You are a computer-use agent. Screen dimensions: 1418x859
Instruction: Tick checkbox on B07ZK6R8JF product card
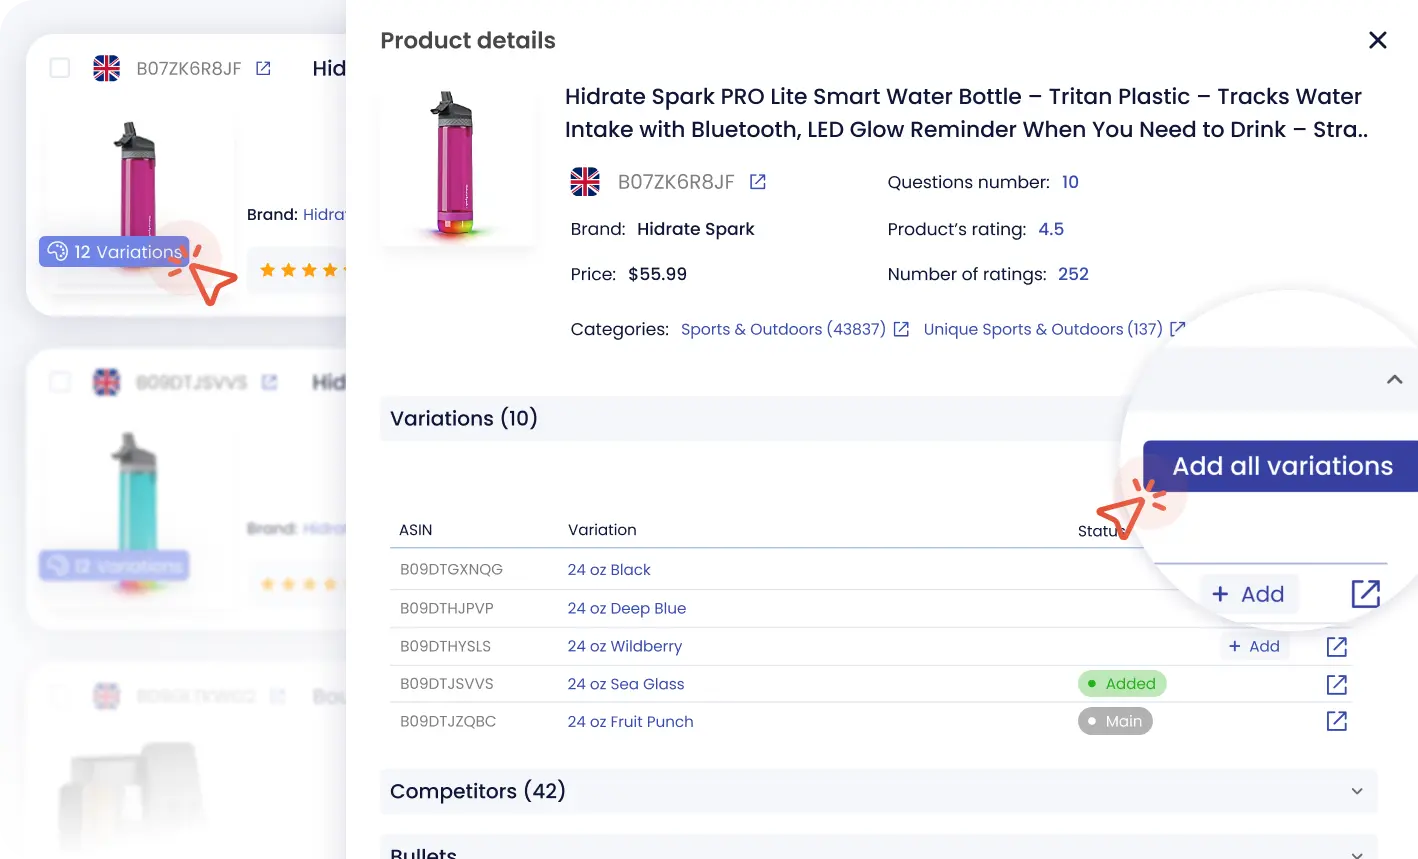[x=60, y=68]
